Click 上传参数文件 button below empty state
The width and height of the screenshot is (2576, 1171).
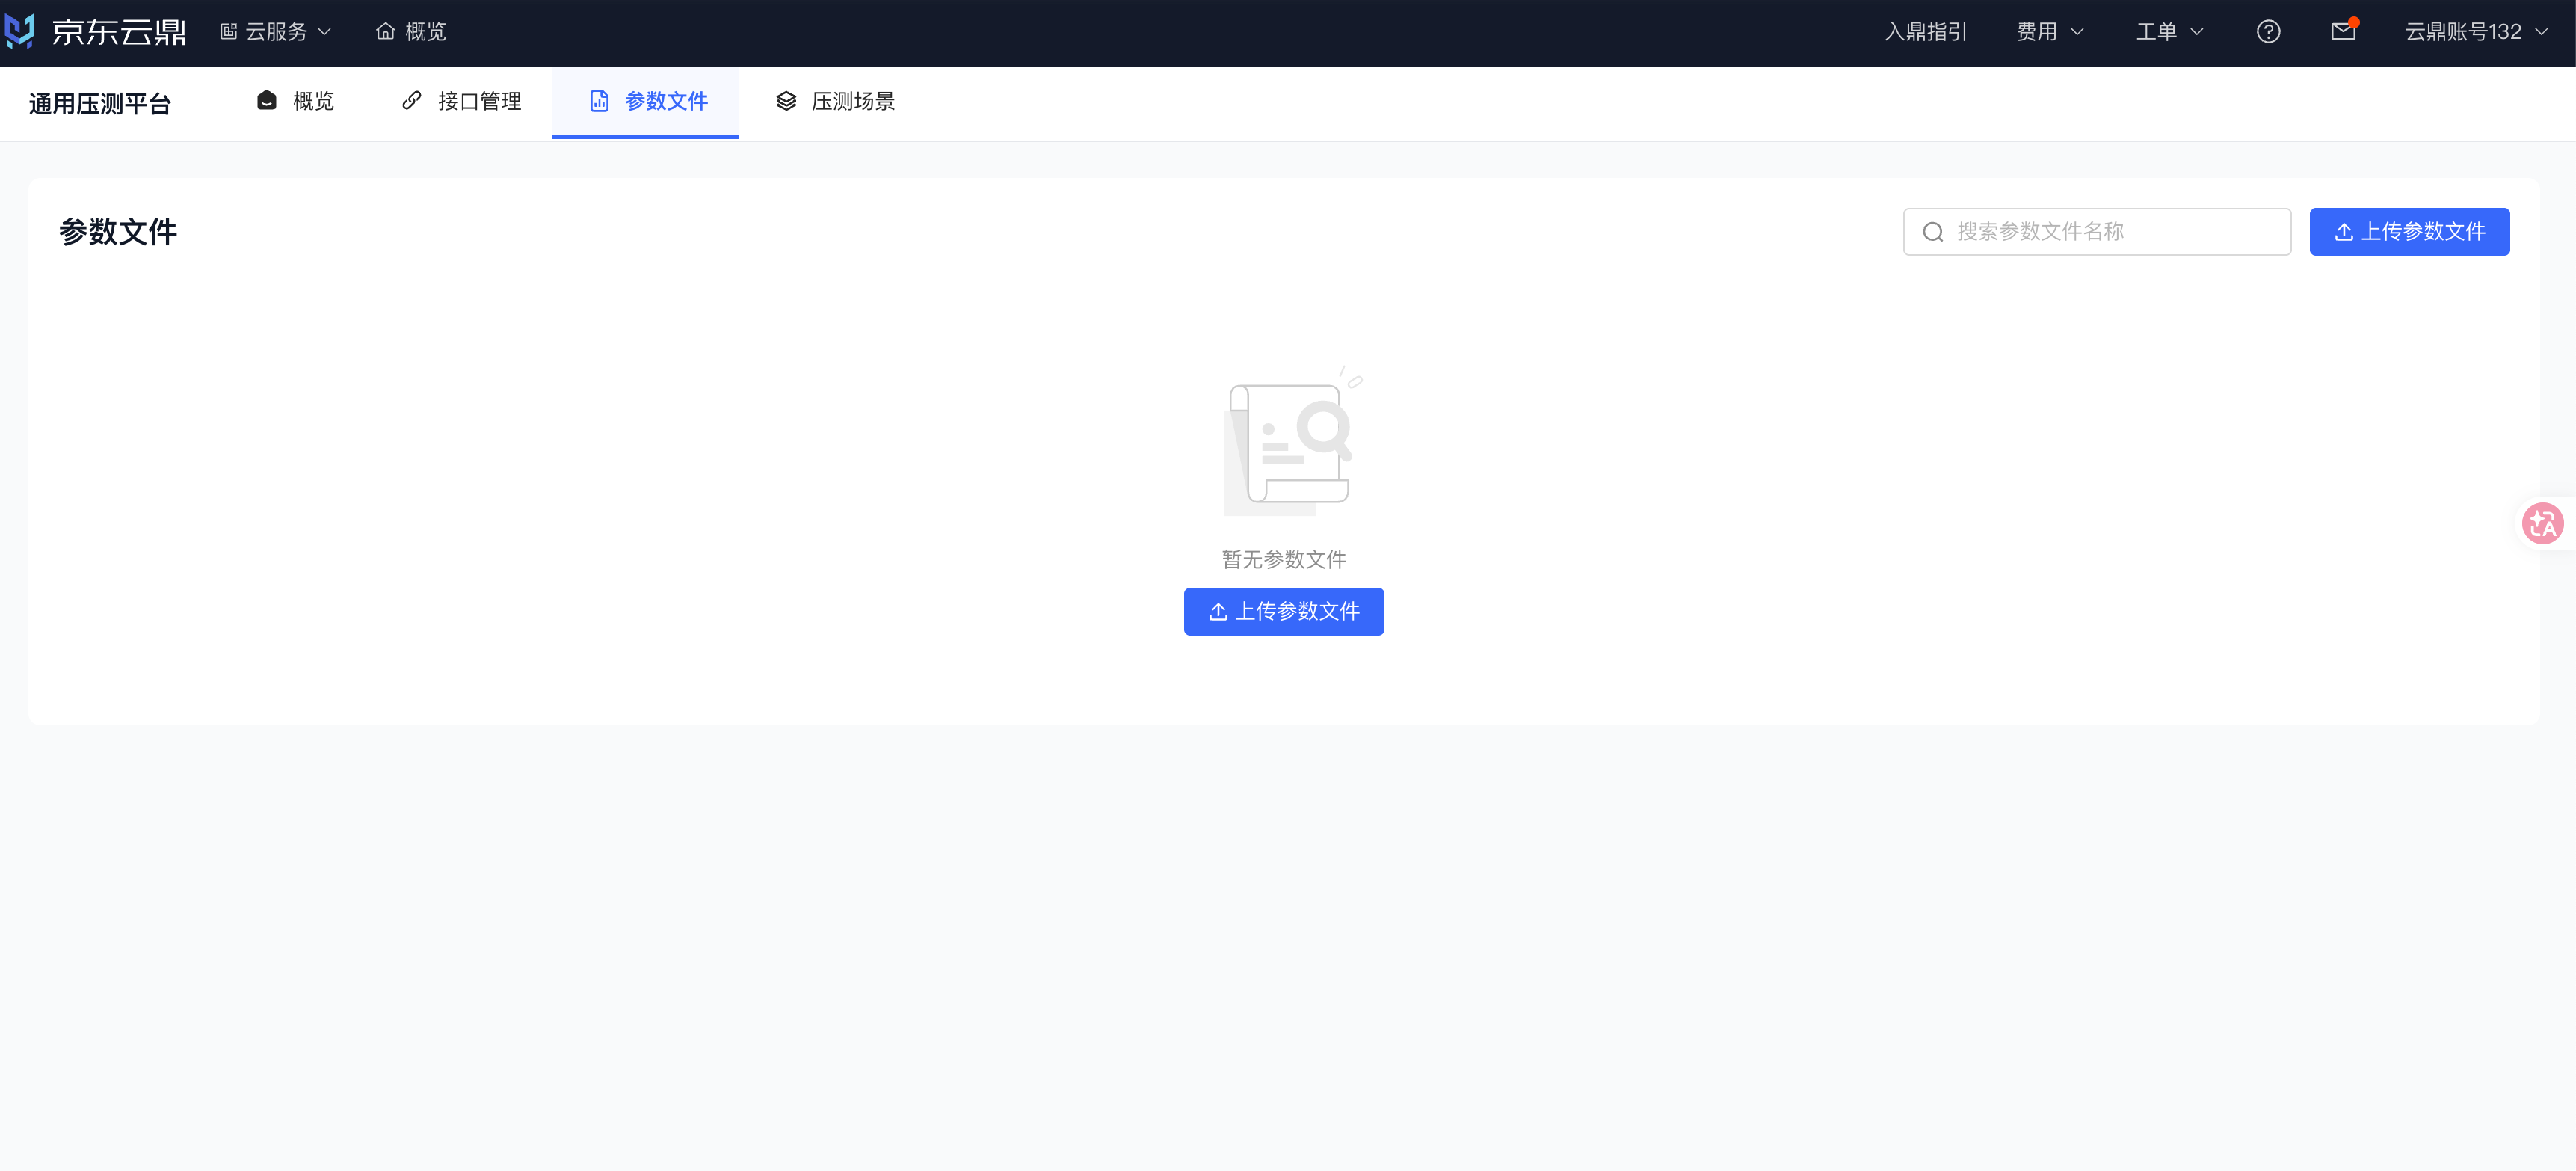point(1284,611)
